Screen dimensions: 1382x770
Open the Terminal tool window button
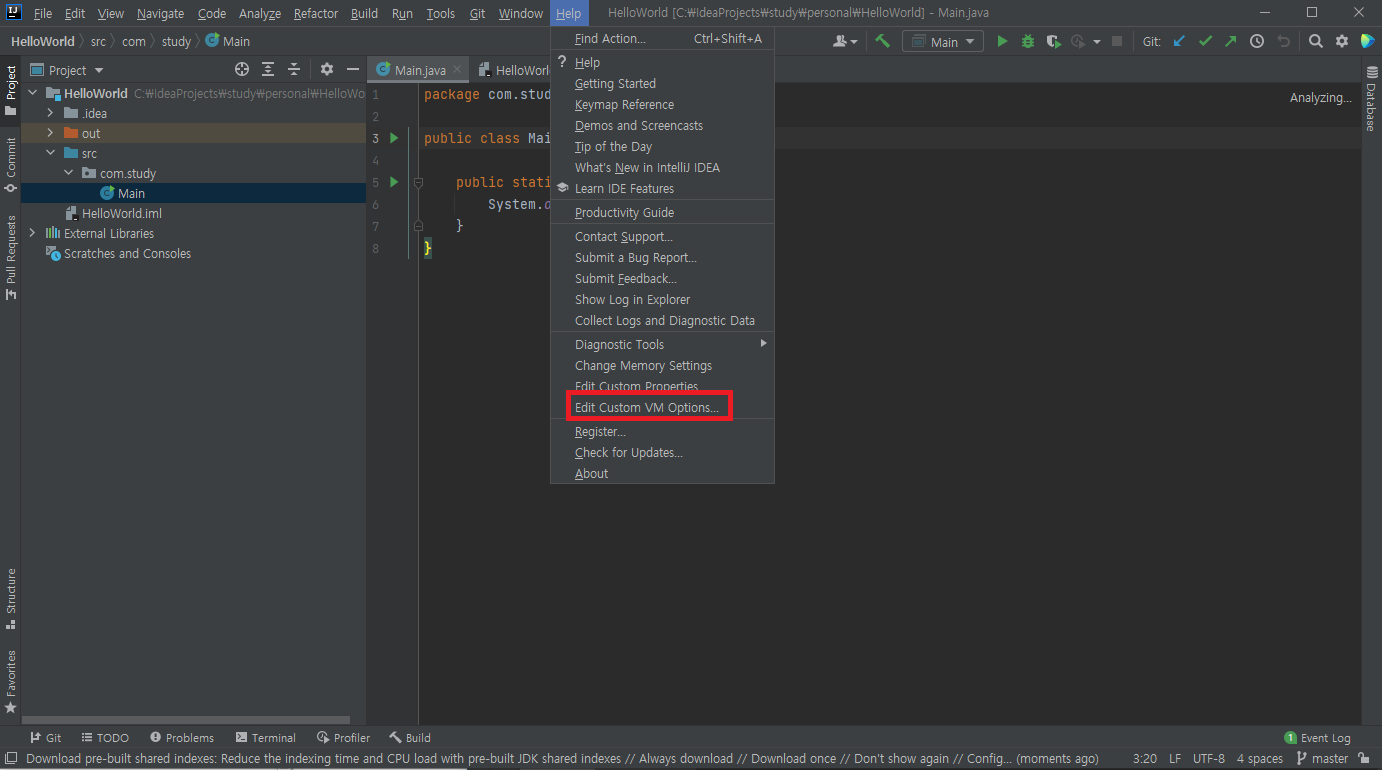click(265, 738)
